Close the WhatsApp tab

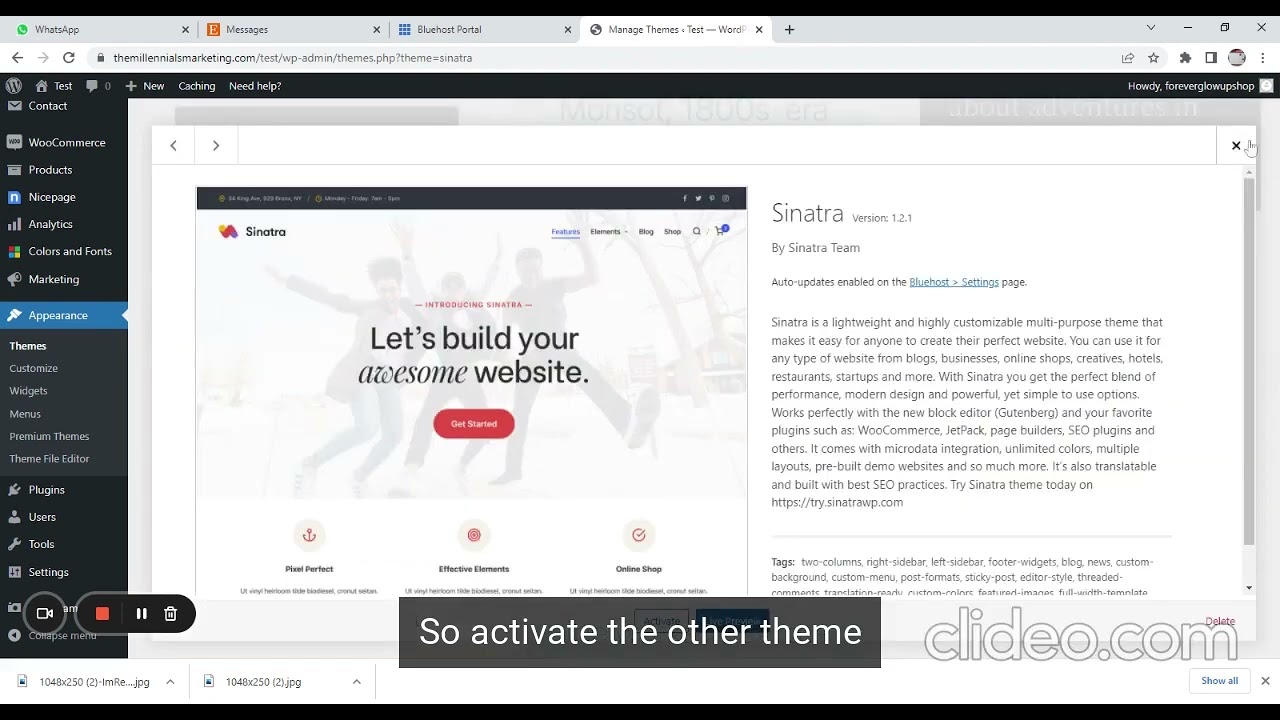click(x=185, y=30)
